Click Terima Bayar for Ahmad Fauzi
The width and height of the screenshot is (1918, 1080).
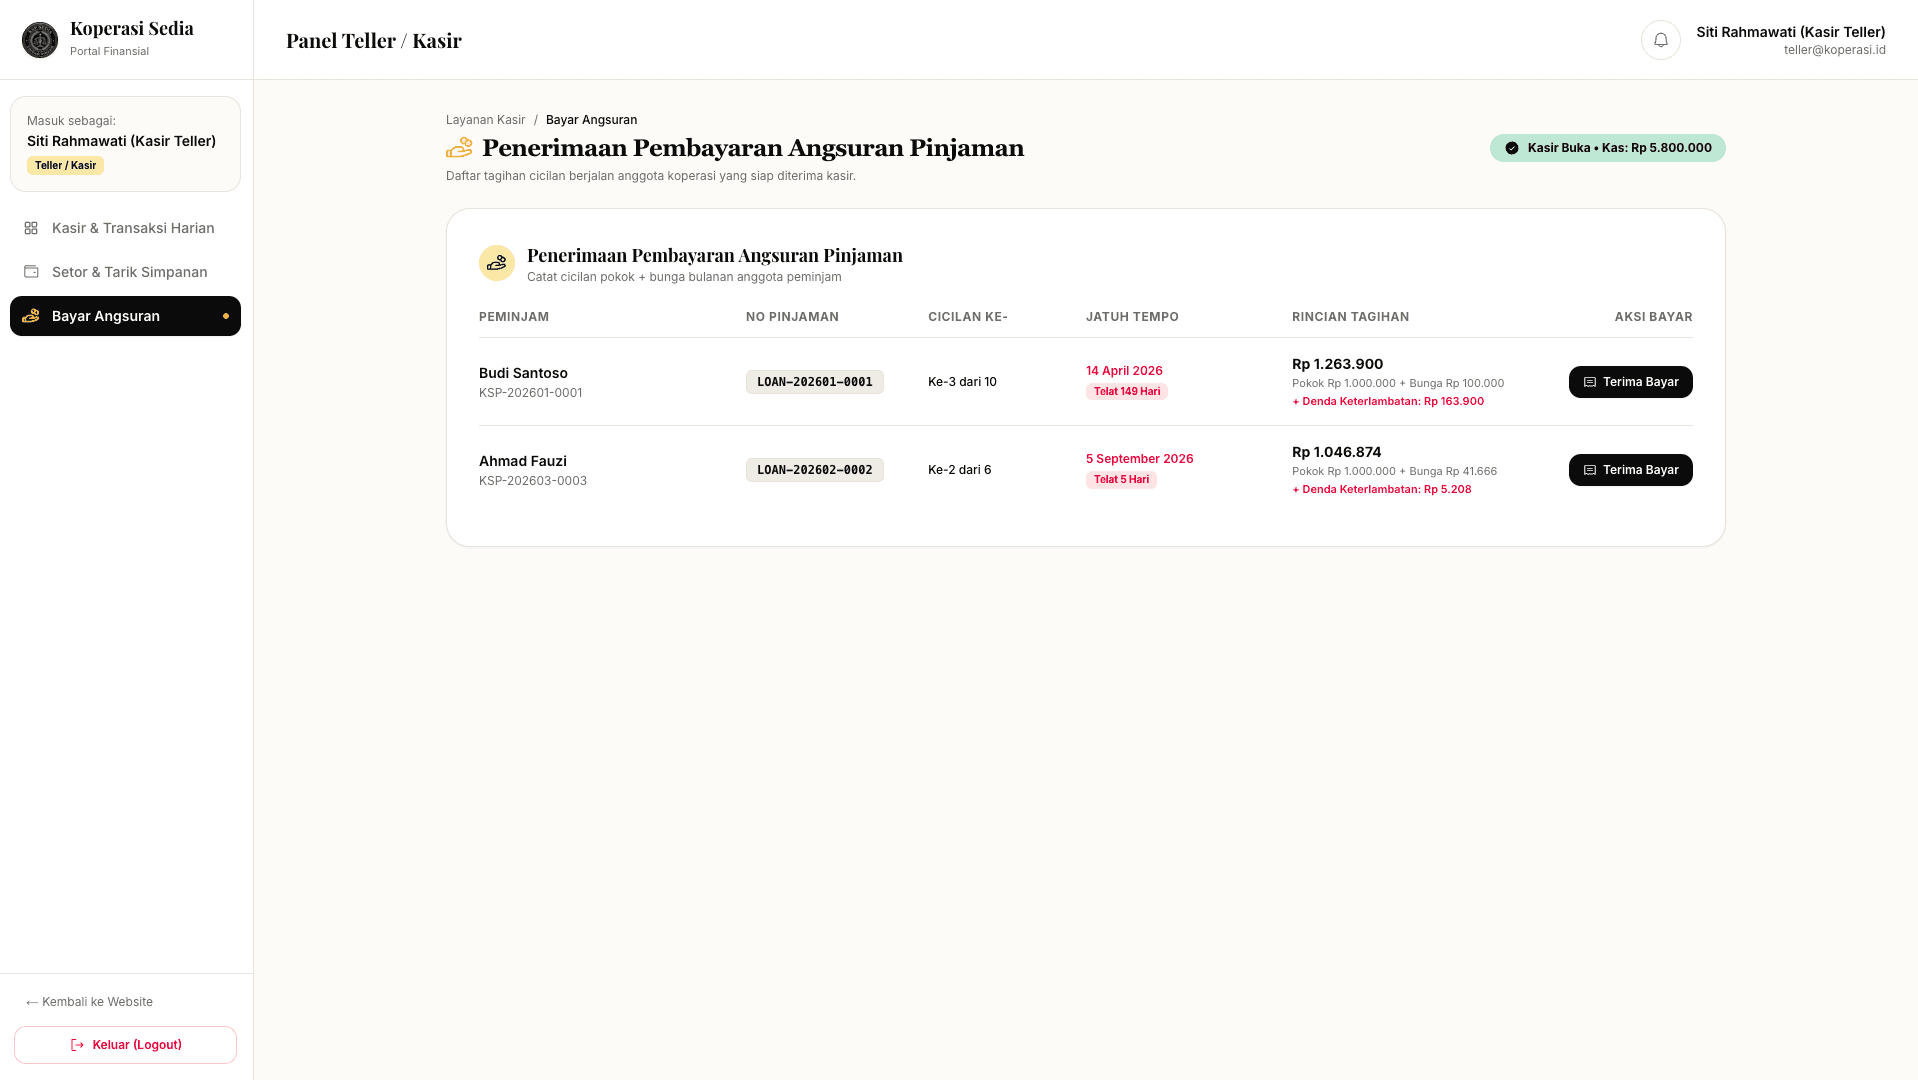(x=1630, y=470)
